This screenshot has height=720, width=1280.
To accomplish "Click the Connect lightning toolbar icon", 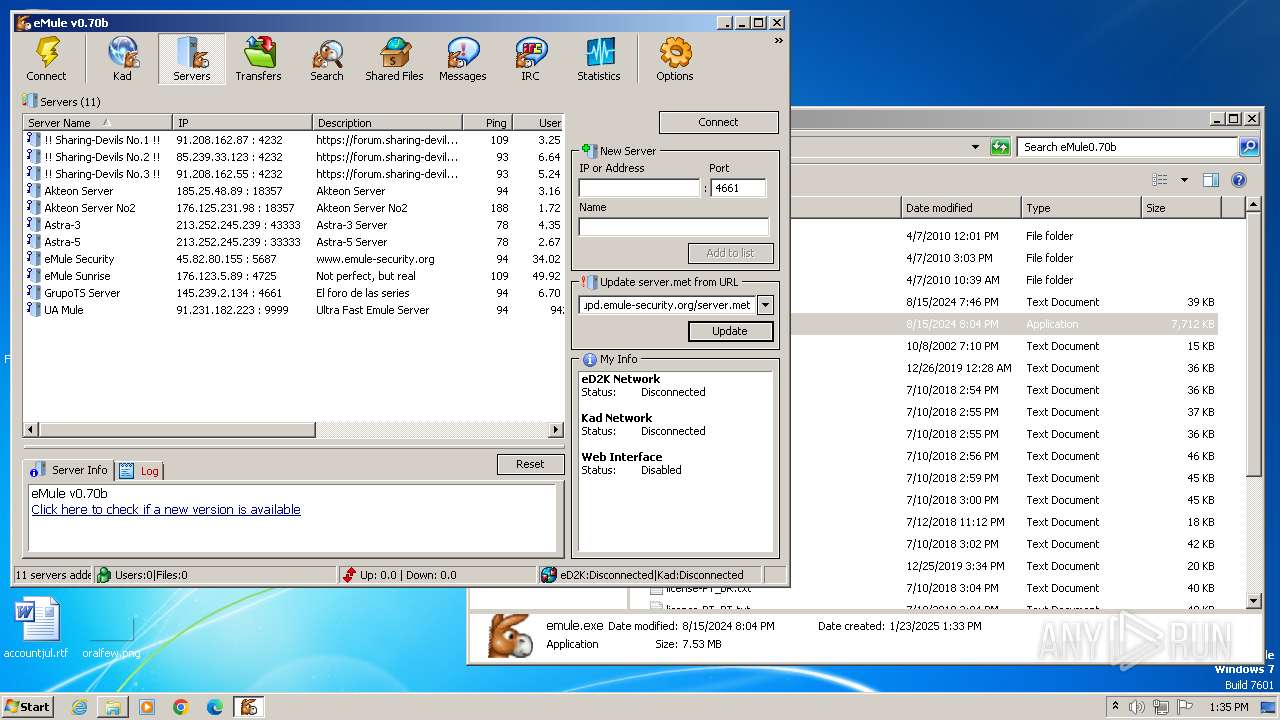I will click(x=46, y=59).
